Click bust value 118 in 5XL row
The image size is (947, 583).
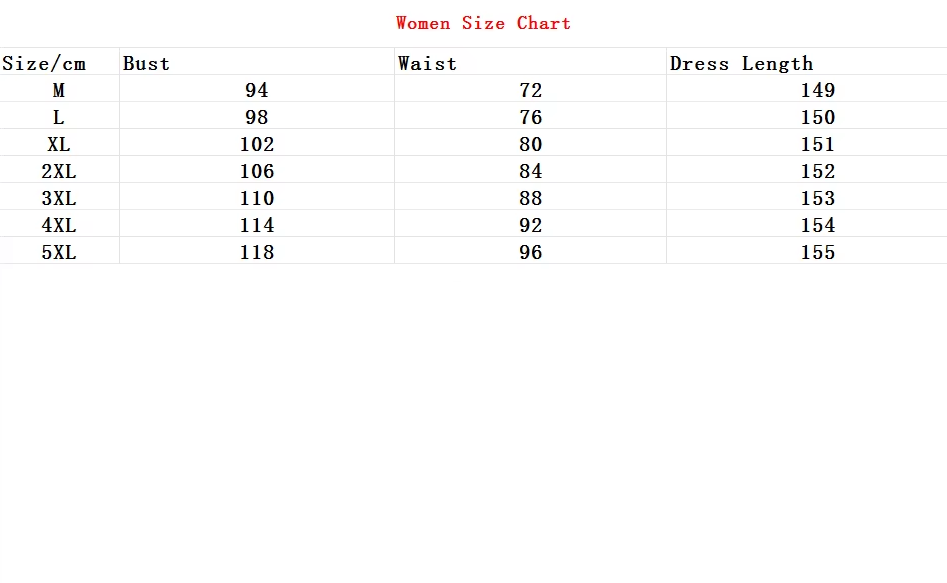pyautogui.click(x=257, y=253)
